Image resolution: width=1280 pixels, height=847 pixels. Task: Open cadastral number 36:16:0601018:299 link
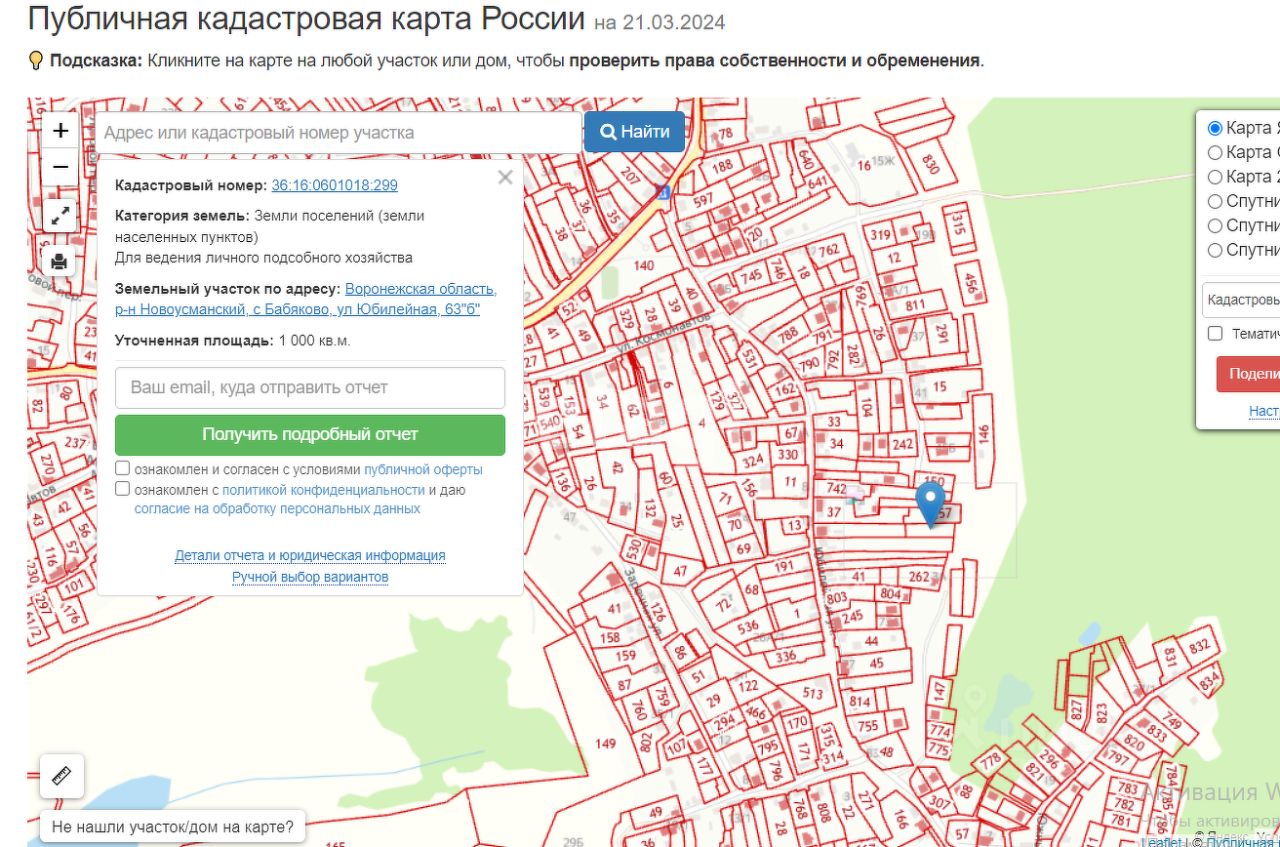tap(334, 185)
